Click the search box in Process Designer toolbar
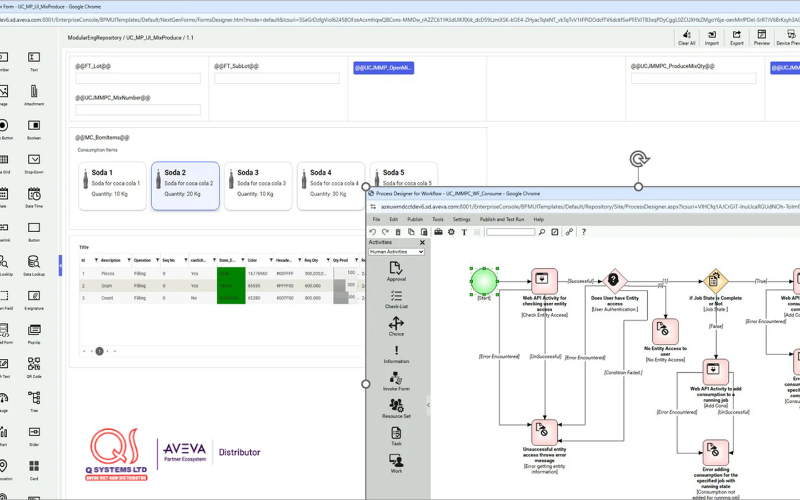Screen dimensions: 800x500 510,232
